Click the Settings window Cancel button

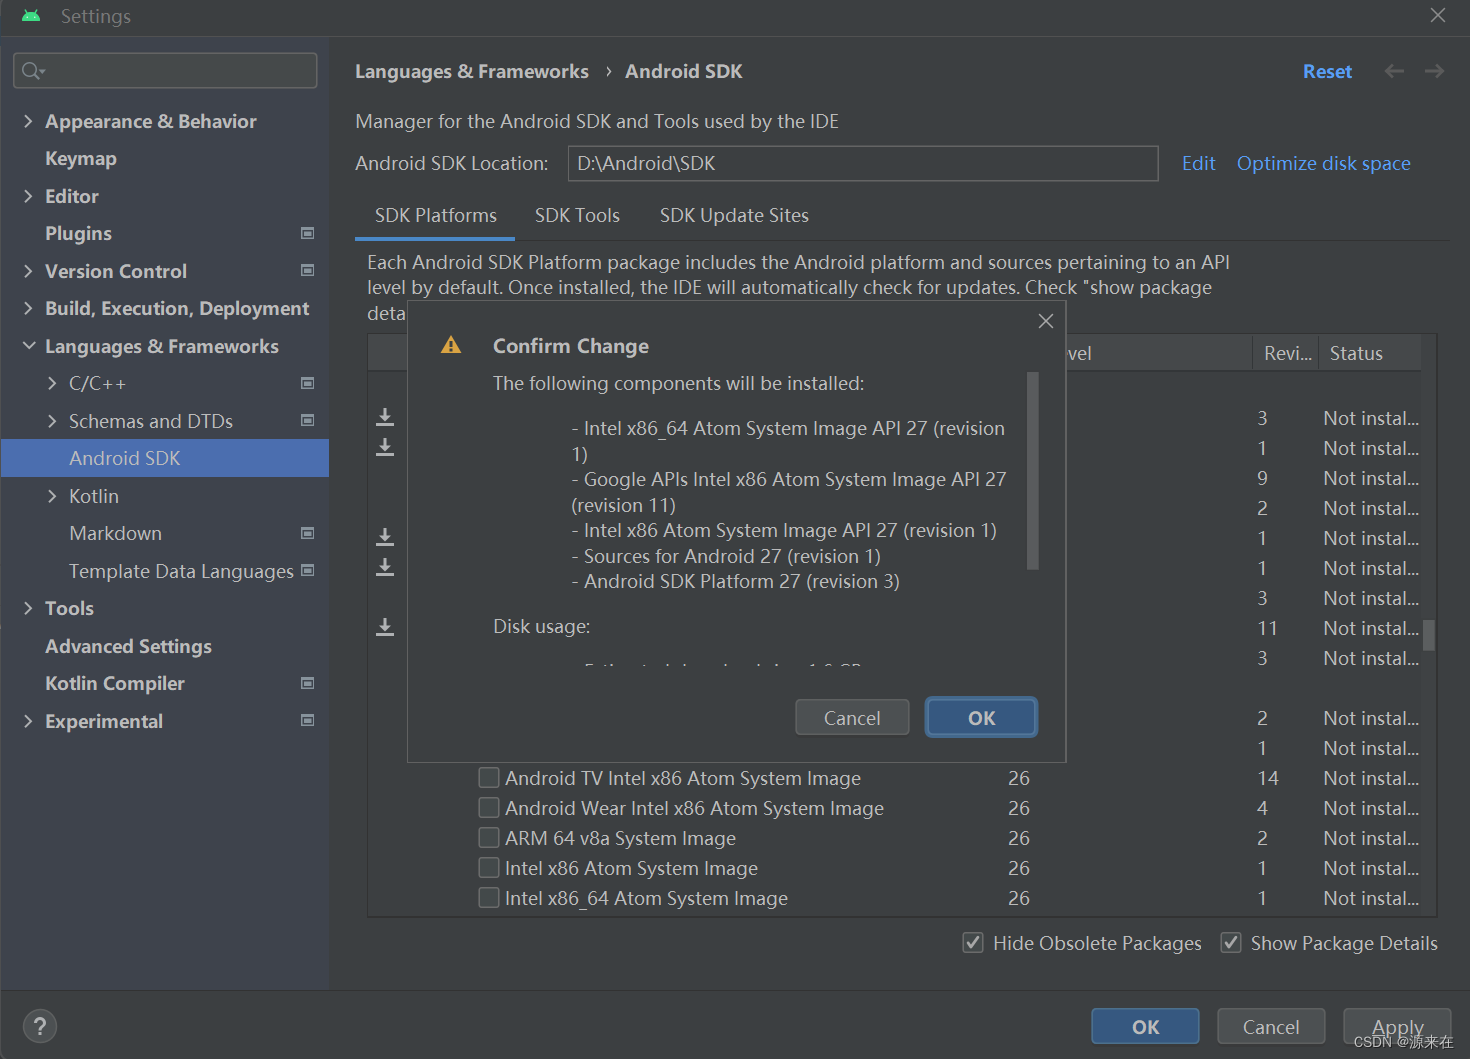coord(1271,1026)
